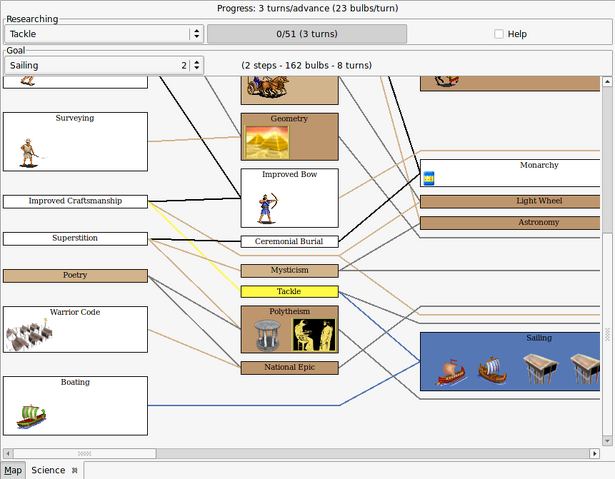Select the Superstition technology node
This screenshot has width=615, height=479.
pos(75,239)
